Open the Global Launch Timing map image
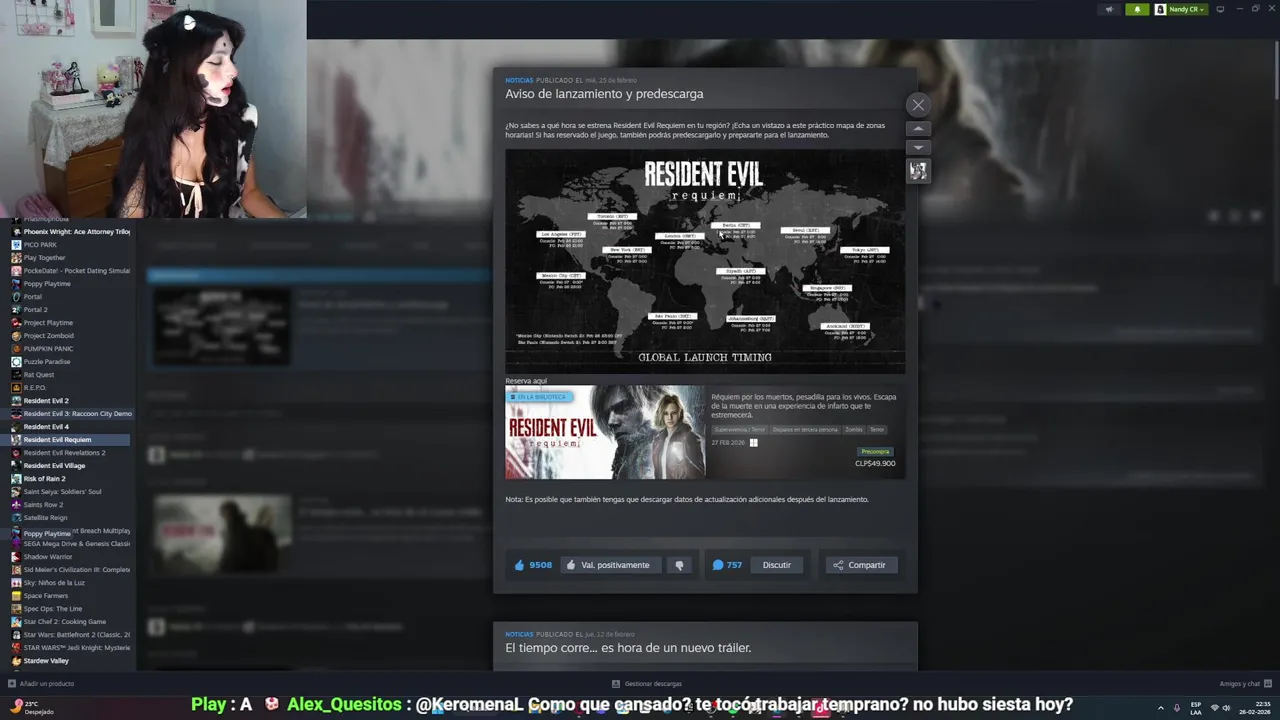The height and width of the screenshot is (720, 1280). (705, 261)
